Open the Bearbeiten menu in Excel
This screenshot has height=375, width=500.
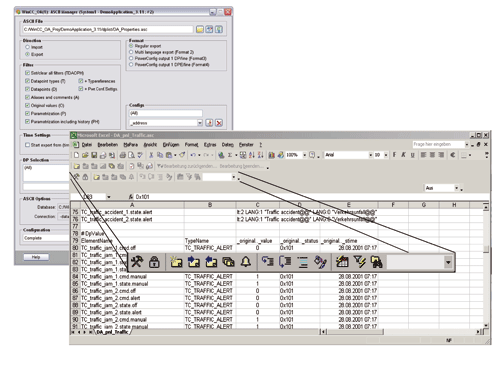pyautogui.click(x=108, y=145)
